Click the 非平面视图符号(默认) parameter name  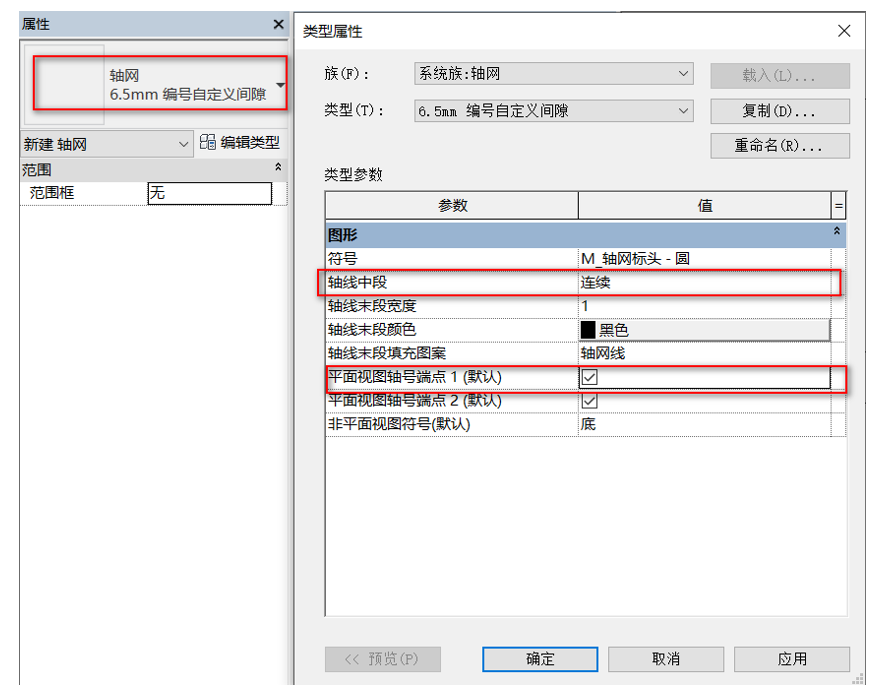click(399, 424)
